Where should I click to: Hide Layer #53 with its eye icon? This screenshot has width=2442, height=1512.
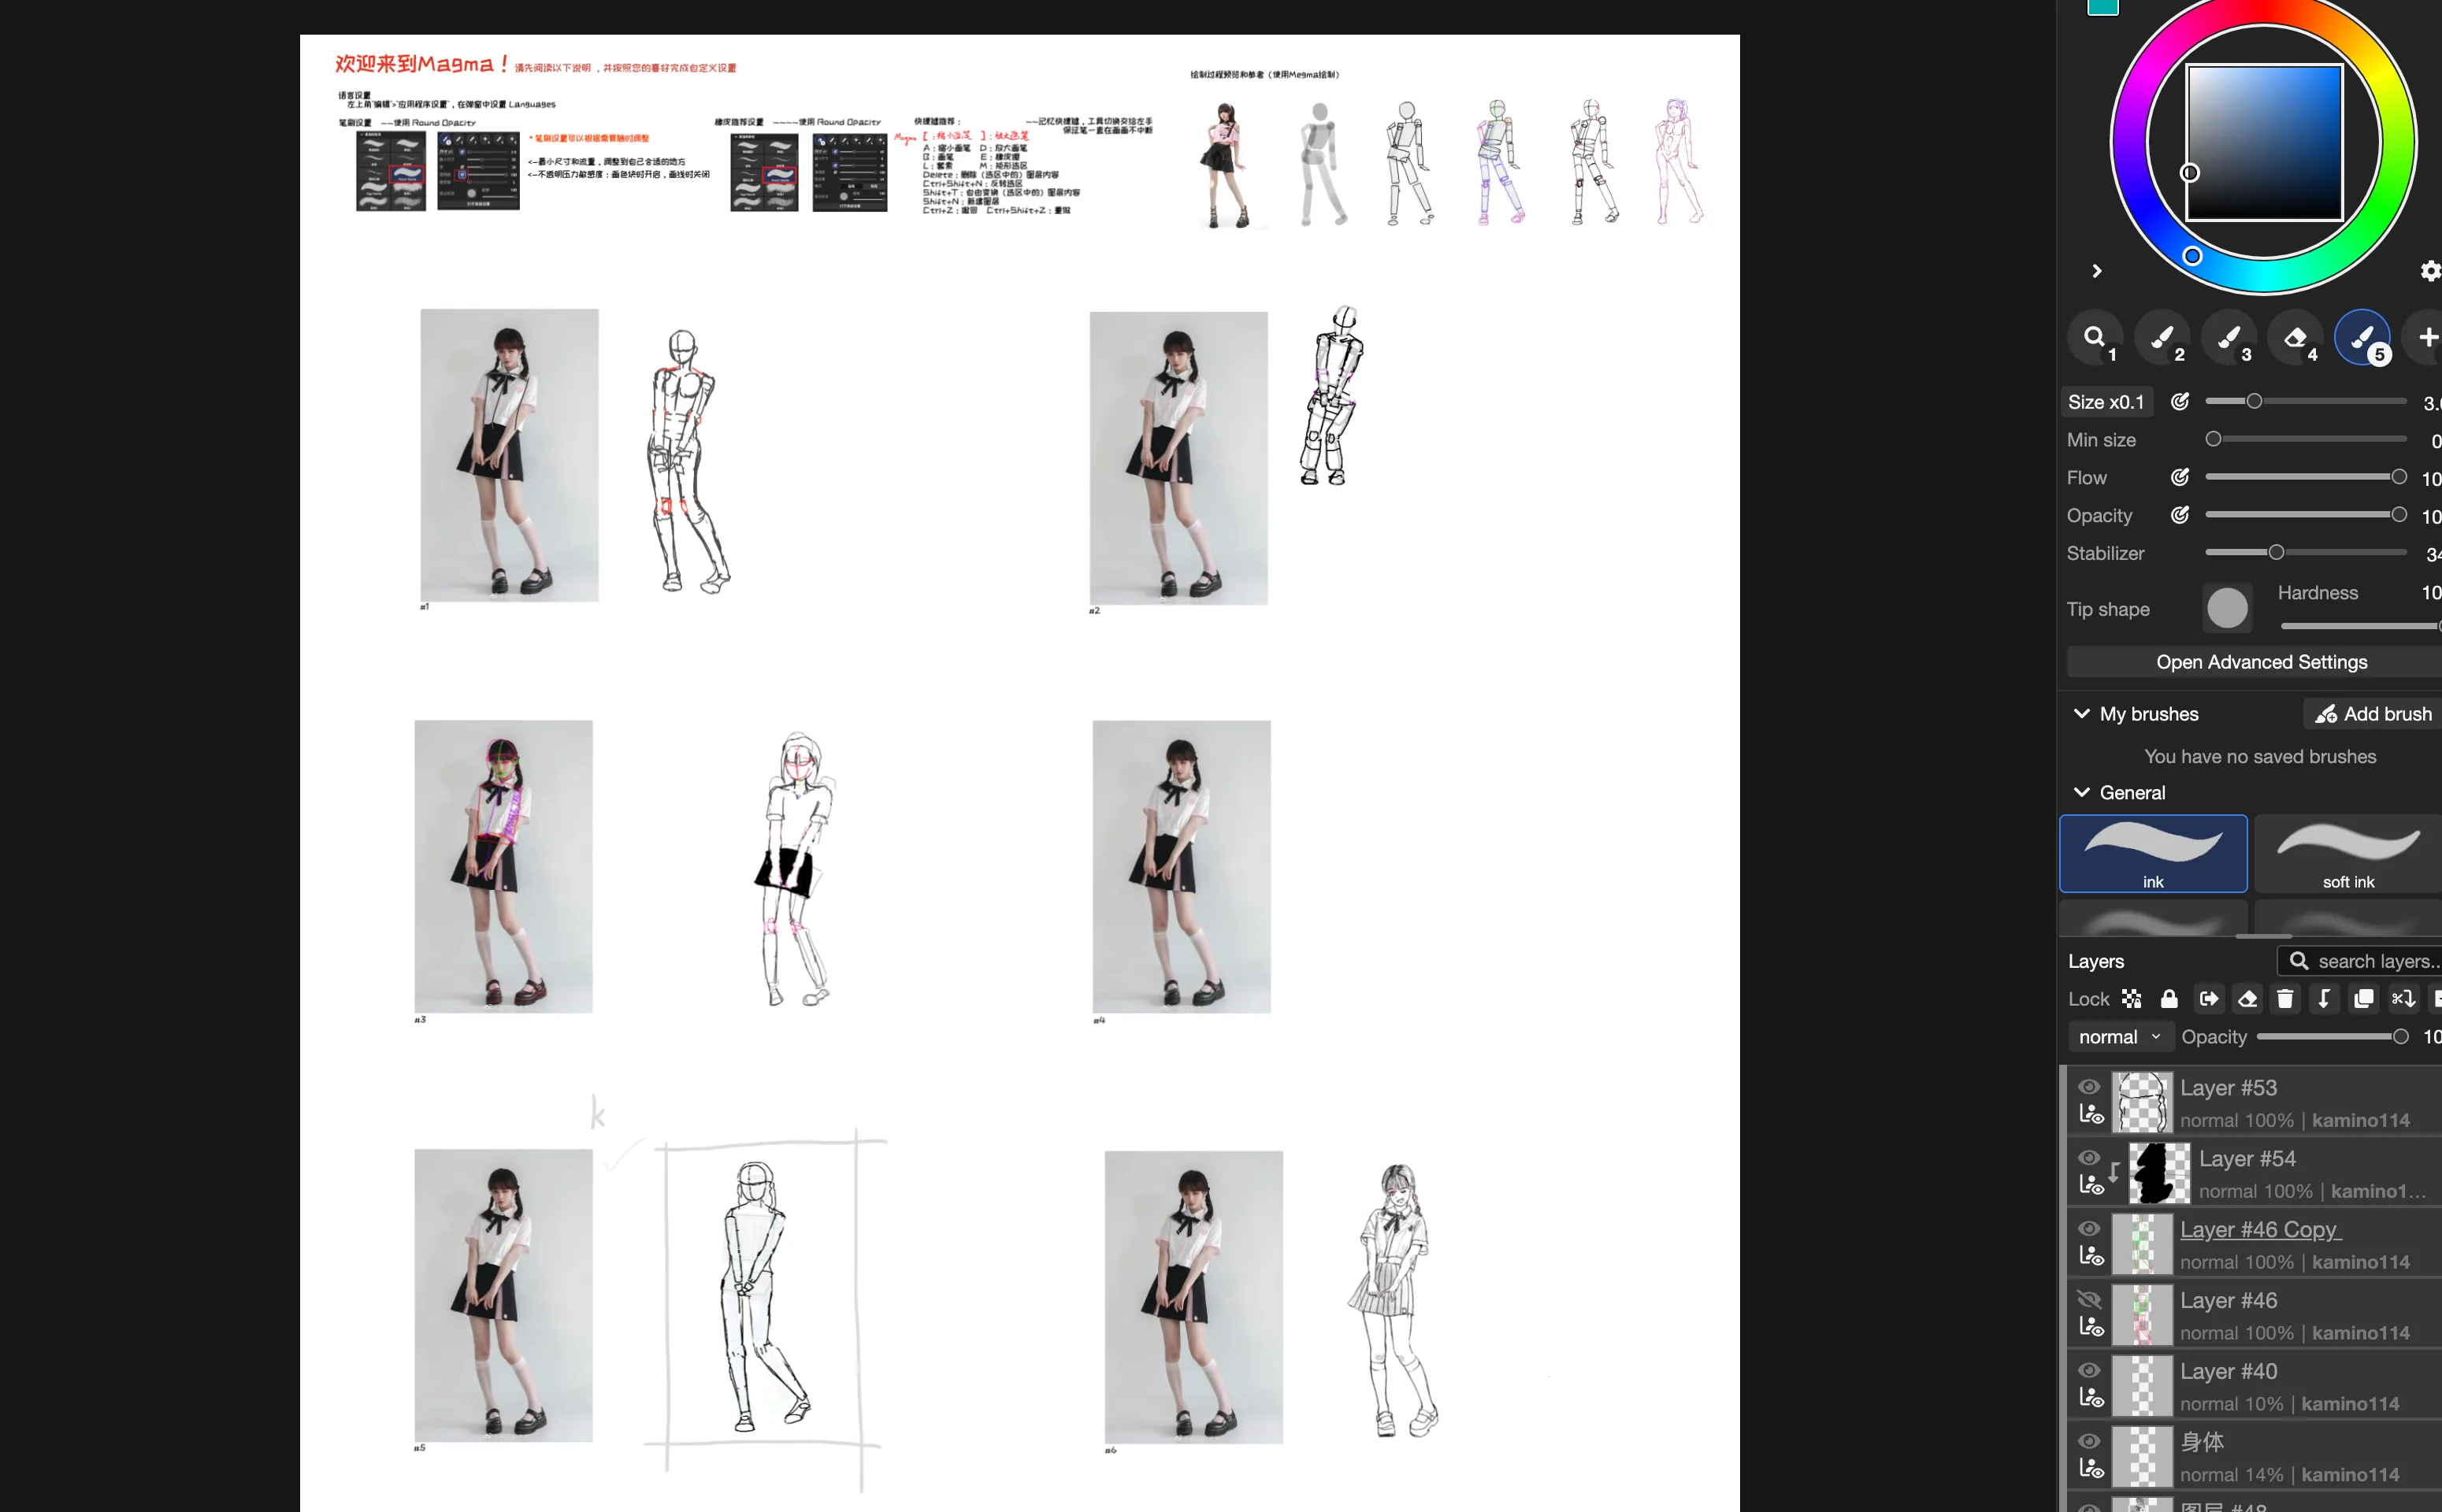pos(2089,1087)
